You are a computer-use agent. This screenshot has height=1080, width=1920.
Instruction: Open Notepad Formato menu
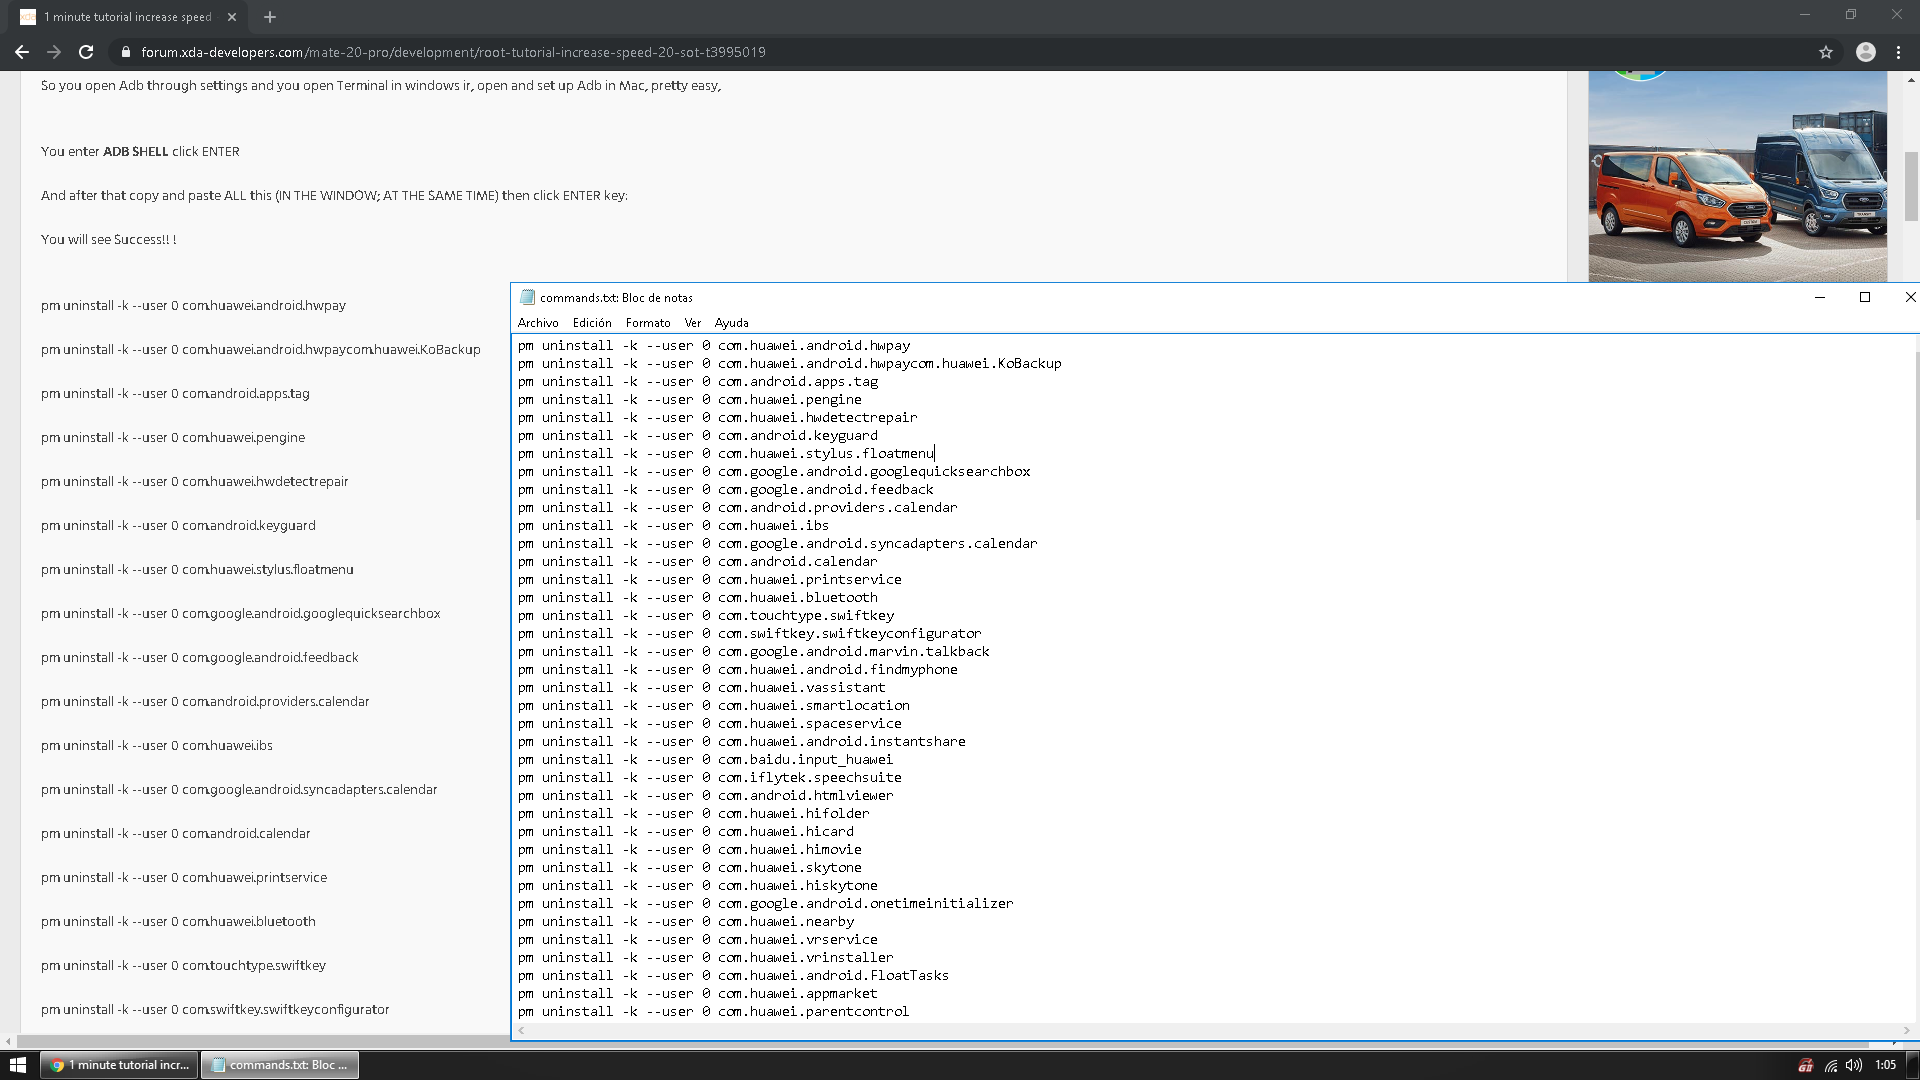(x=648, y=323)
